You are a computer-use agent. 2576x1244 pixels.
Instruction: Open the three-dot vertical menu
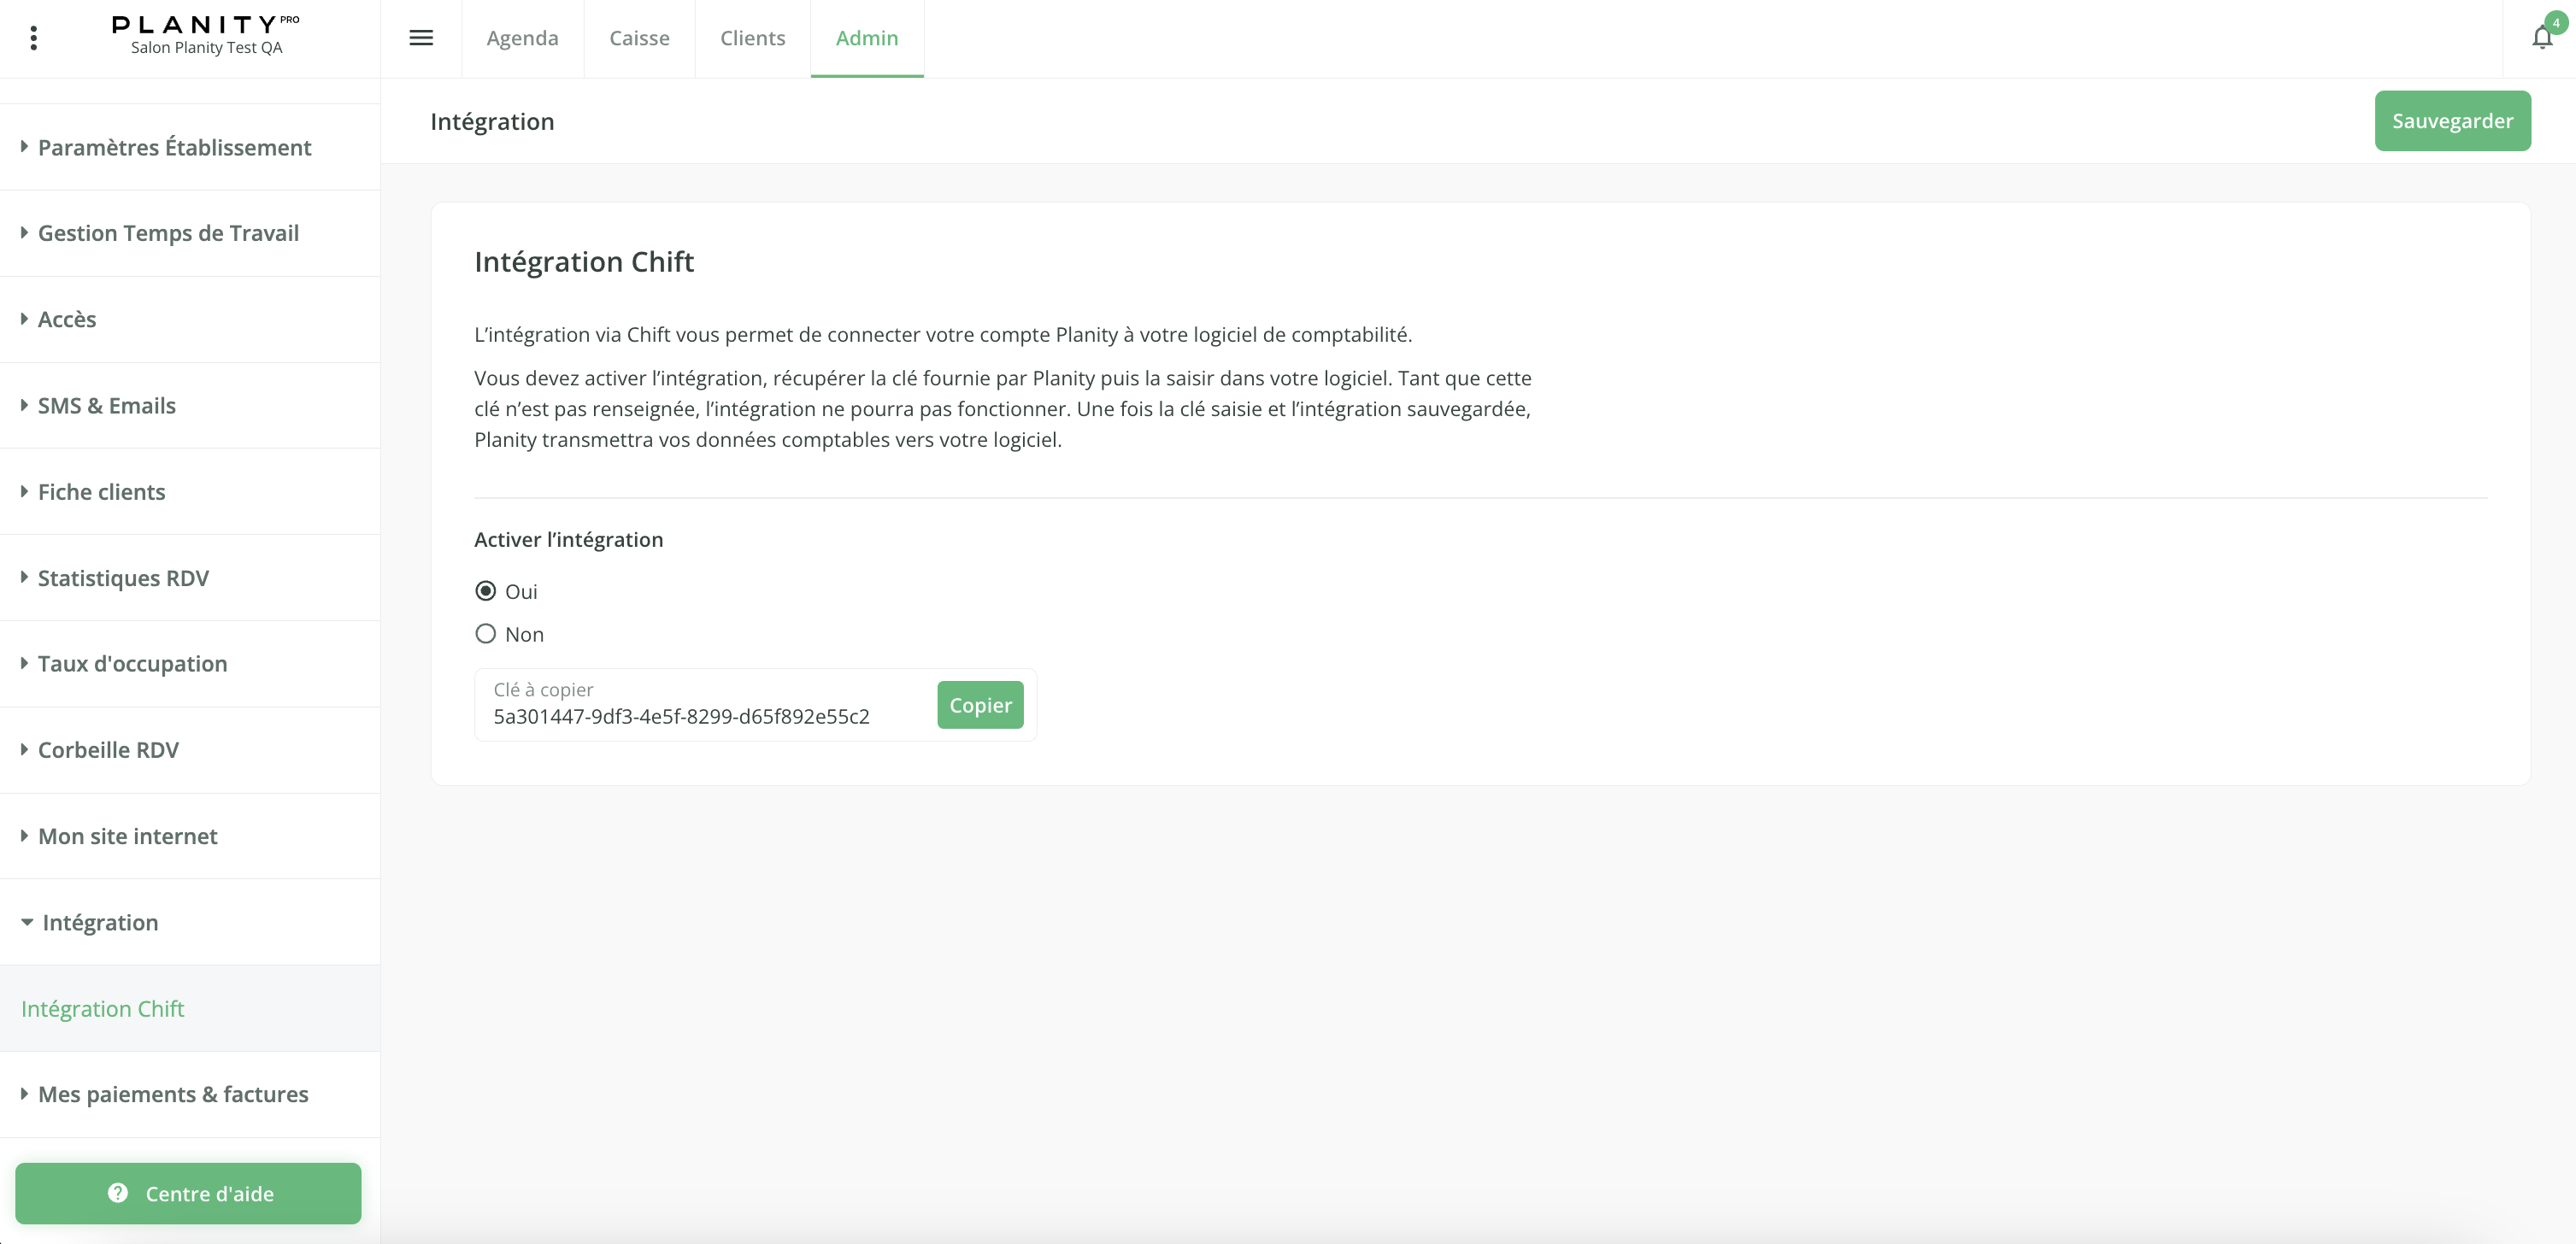point(34,38)
